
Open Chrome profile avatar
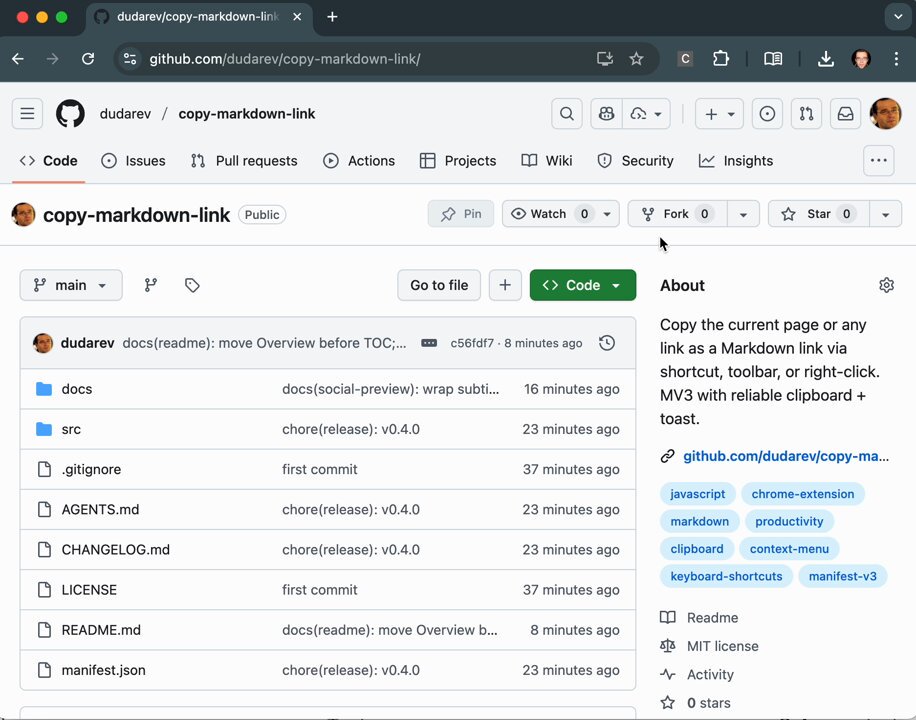pos(861,59)
